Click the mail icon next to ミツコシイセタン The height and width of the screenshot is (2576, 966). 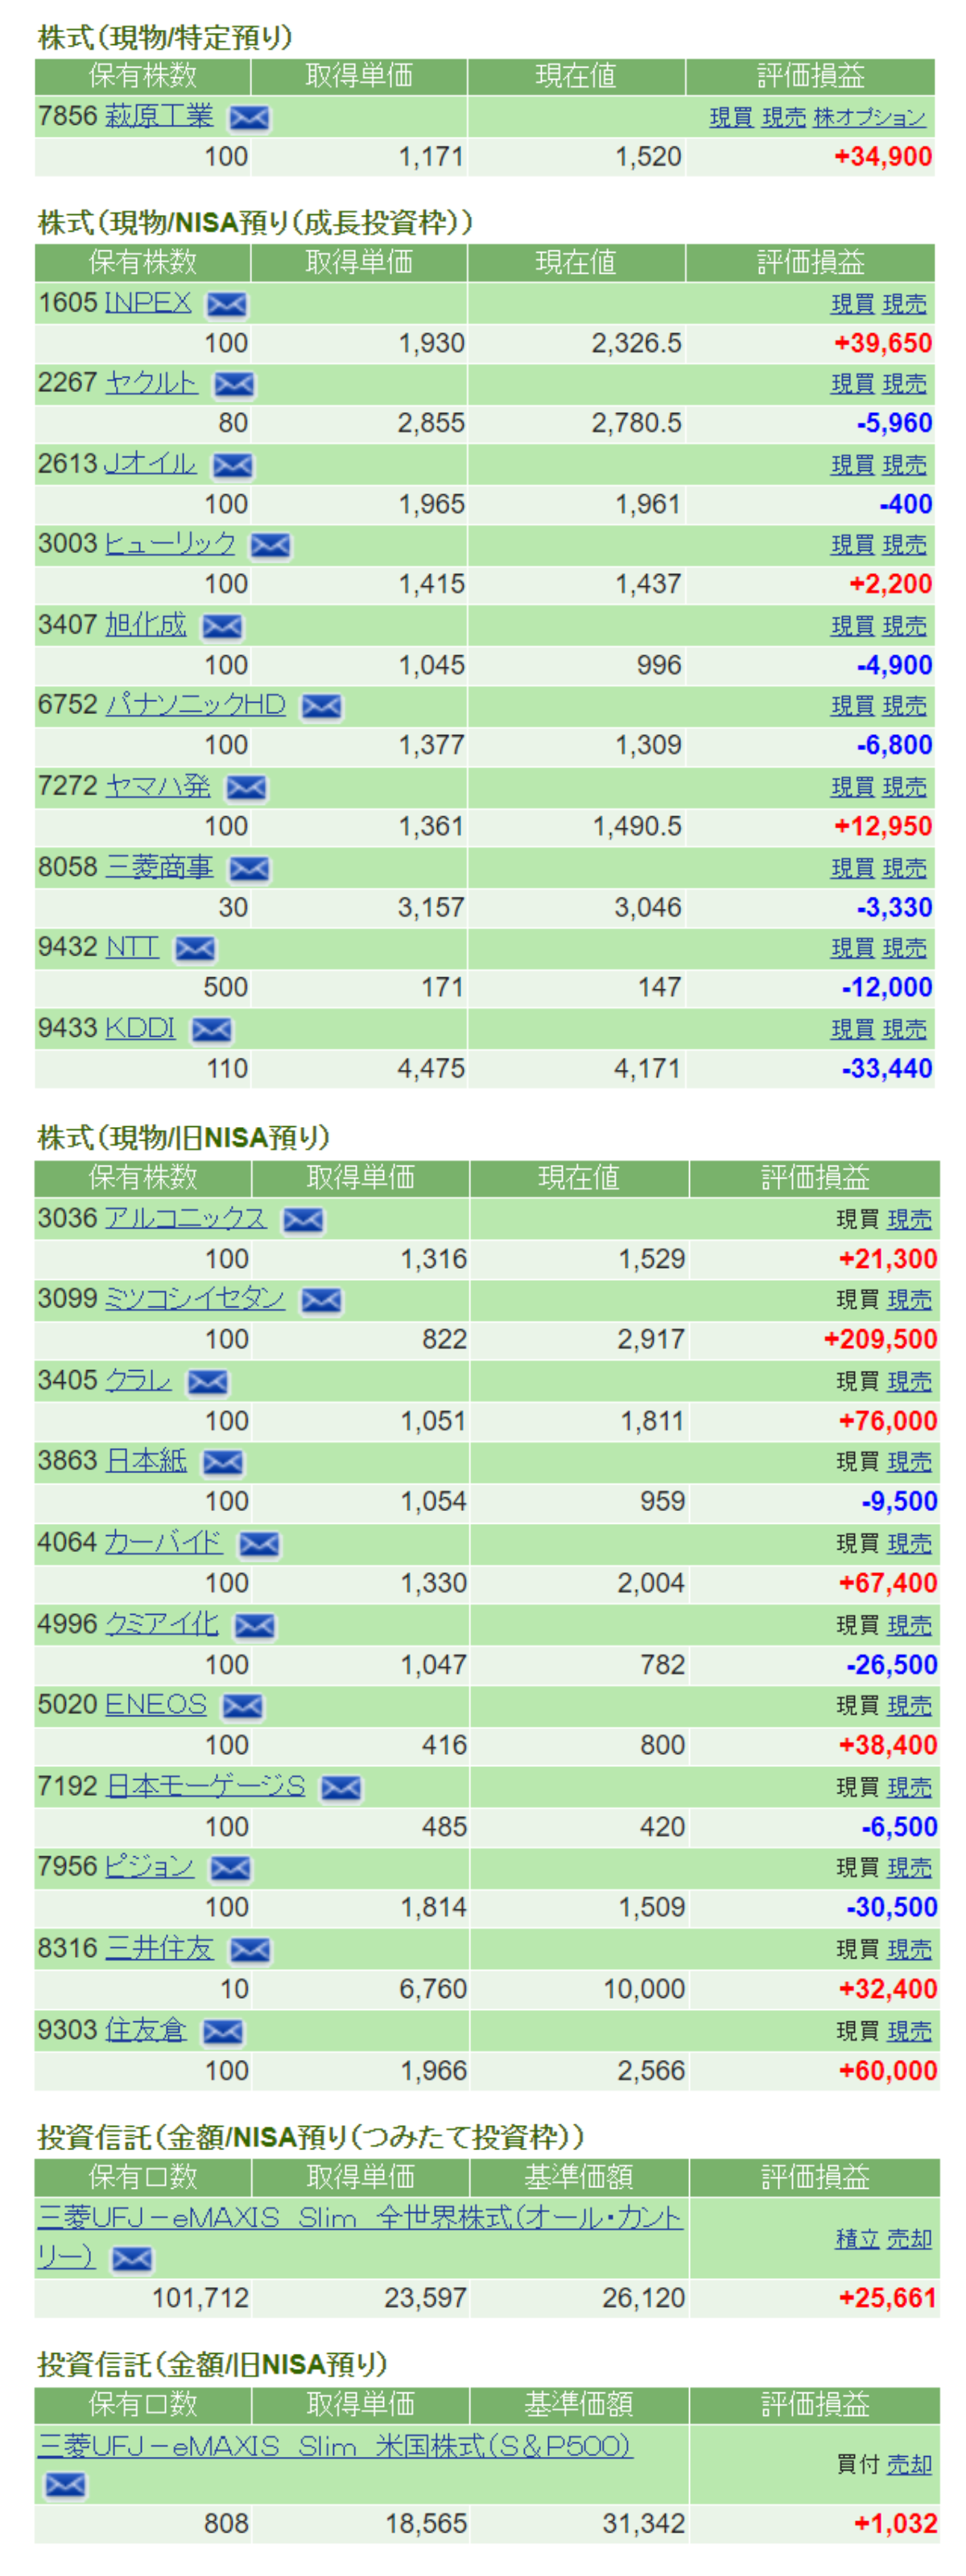pyautogui.click(x=321, y=1300)
